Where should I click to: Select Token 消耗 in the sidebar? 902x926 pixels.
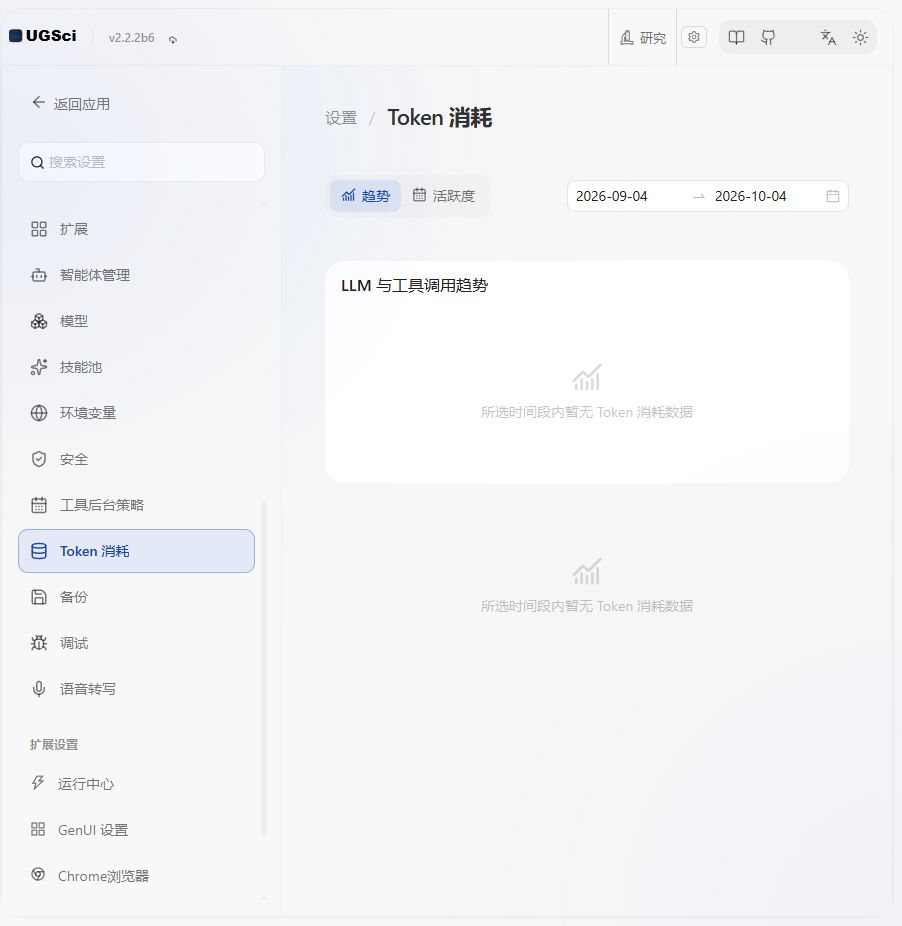pos(136,551)
